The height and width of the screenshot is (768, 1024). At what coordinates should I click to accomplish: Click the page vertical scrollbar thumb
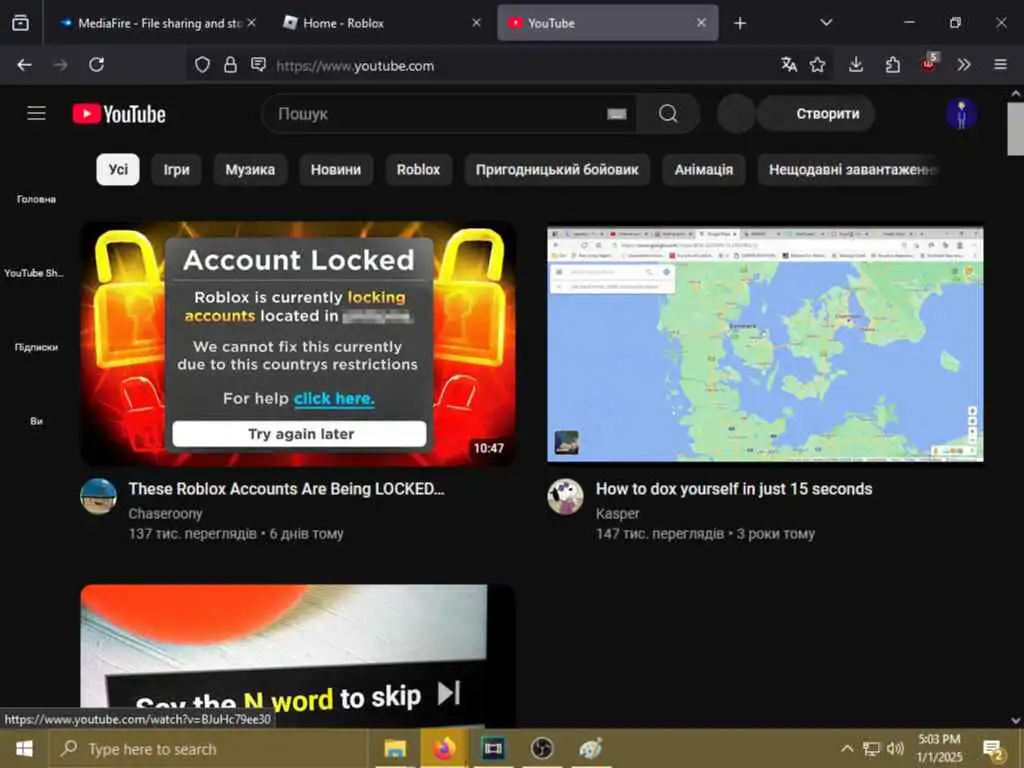pyautogui.click(x=1016, y=129)
